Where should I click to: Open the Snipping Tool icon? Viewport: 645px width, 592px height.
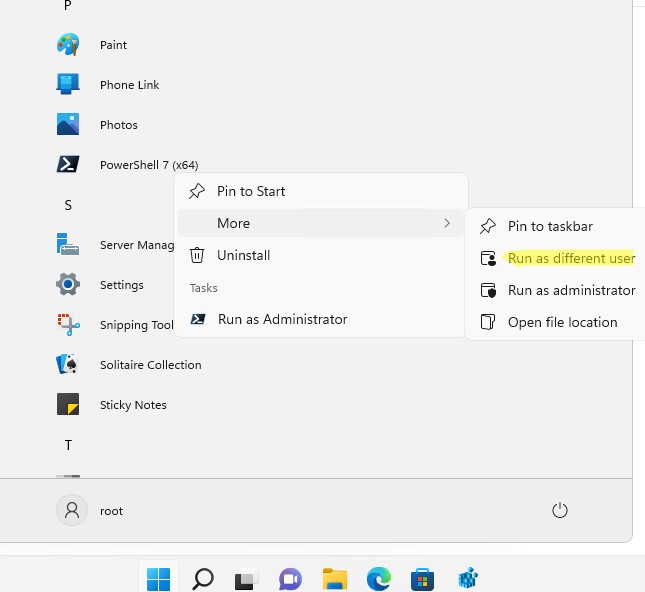(x=68, y=325)
